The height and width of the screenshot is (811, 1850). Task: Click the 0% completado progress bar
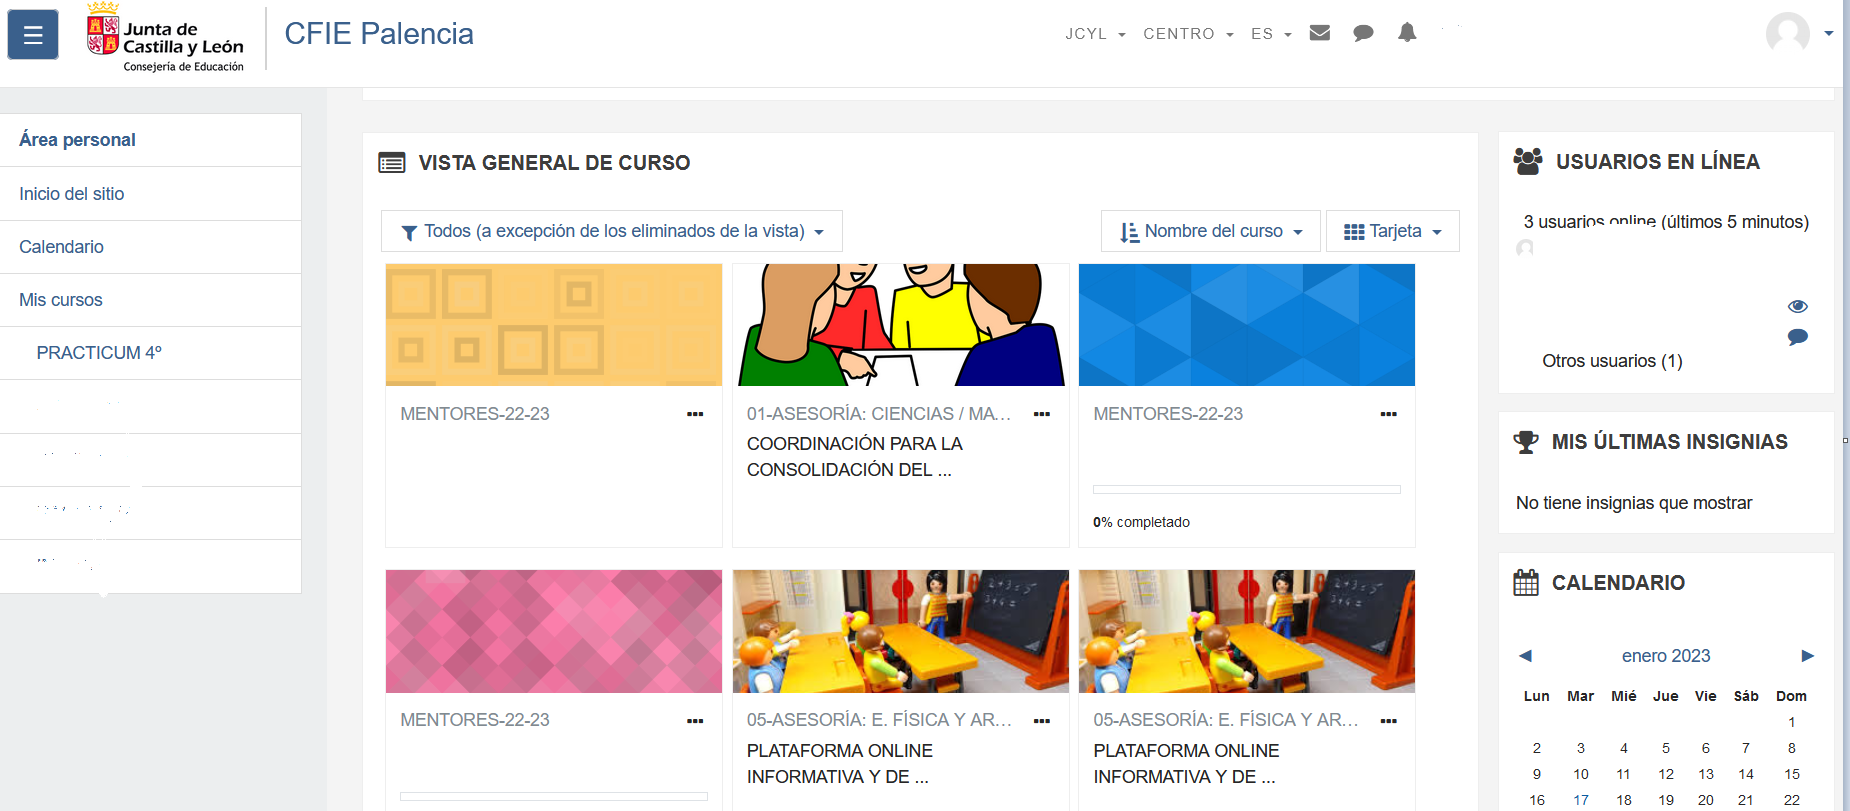pos(1246,490)
